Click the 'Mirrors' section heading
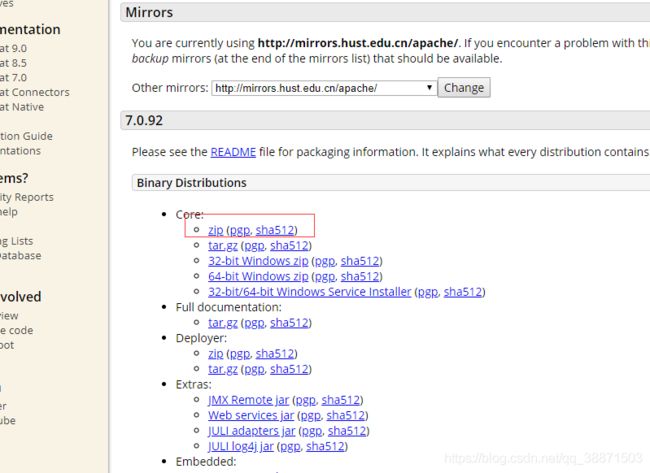This screenshot has height=473, width=650. coord(149,12)
